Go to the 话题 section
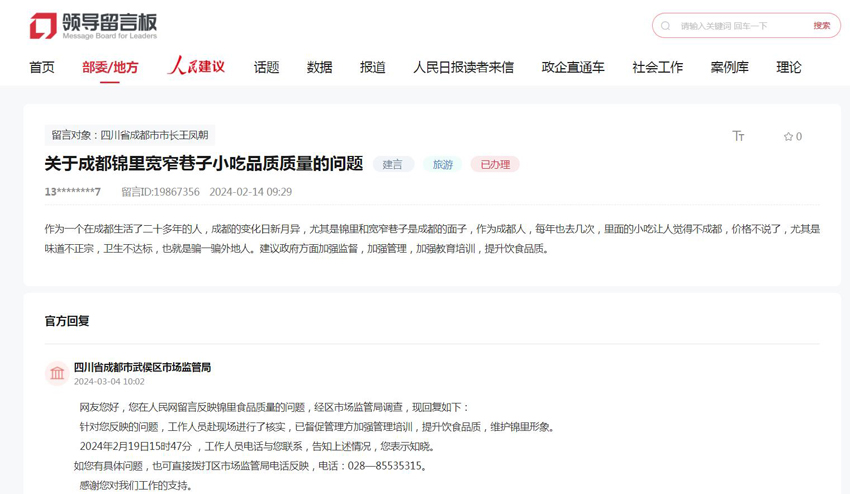 pos(266,68)
